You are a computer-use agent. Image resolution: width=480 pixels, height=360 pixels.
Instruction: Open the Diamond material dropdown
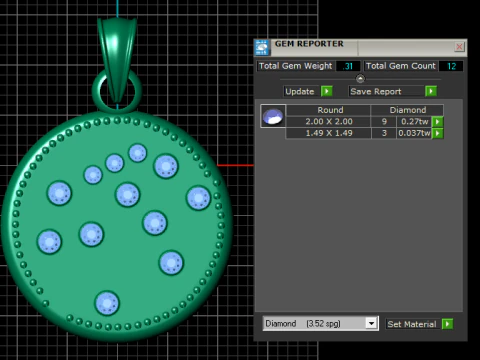pyautogui.click(x=371, y=323)
